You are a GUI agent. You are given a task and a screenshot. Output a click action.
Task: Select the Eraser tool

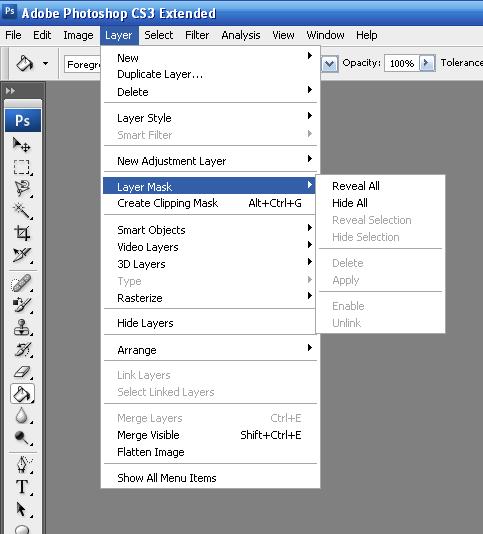click(22, 372)
